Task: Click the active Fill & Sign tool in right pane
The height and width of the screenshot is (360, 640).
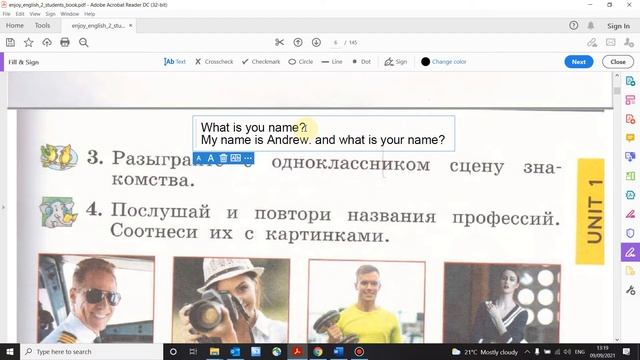Action: click(x=630, y=252)
